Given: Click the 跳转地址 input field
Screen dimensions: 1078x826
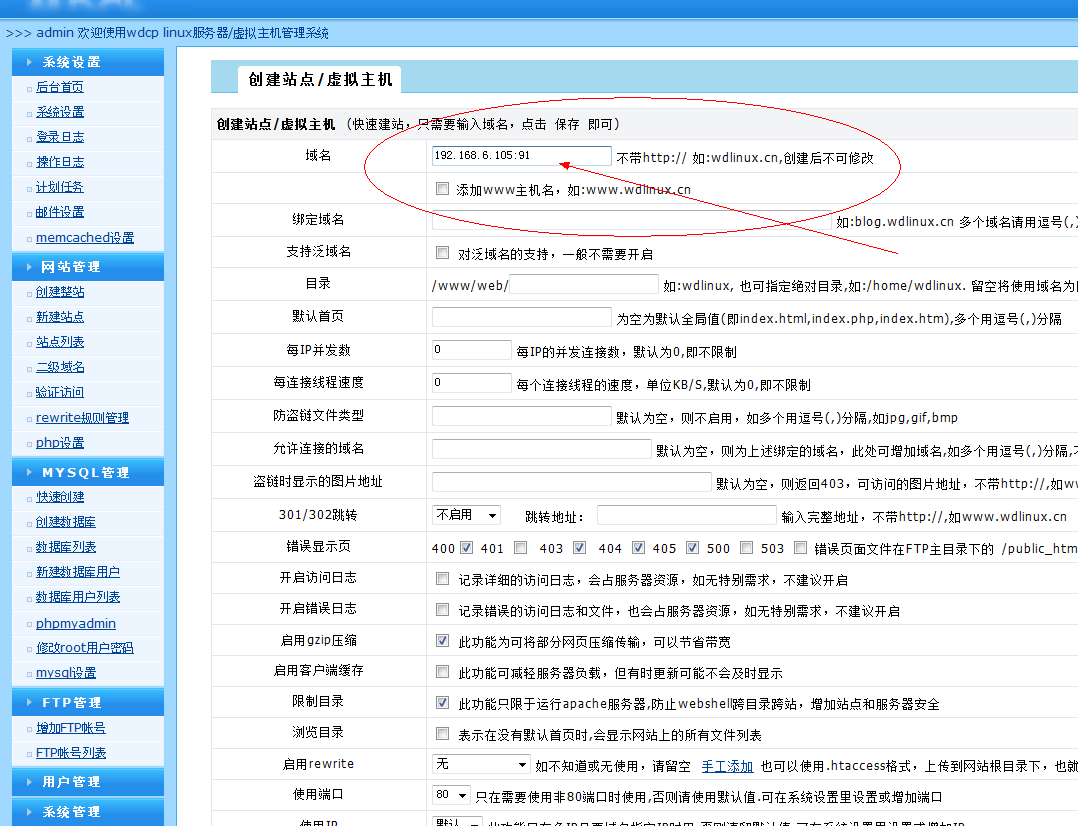Looking at the screenshot, I should [x=686, y=515].
